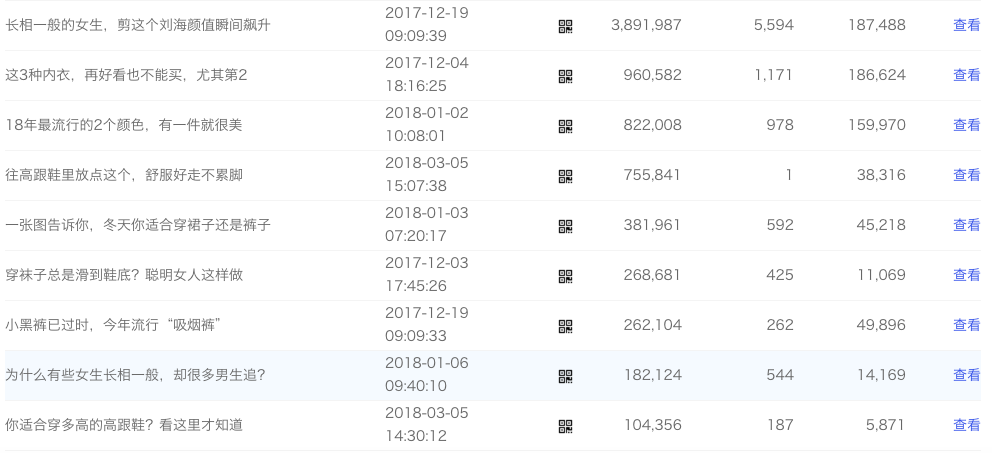
Task: Click 查看 link for 18年最流行的2个颜色
Action: [x=966, y=125]
